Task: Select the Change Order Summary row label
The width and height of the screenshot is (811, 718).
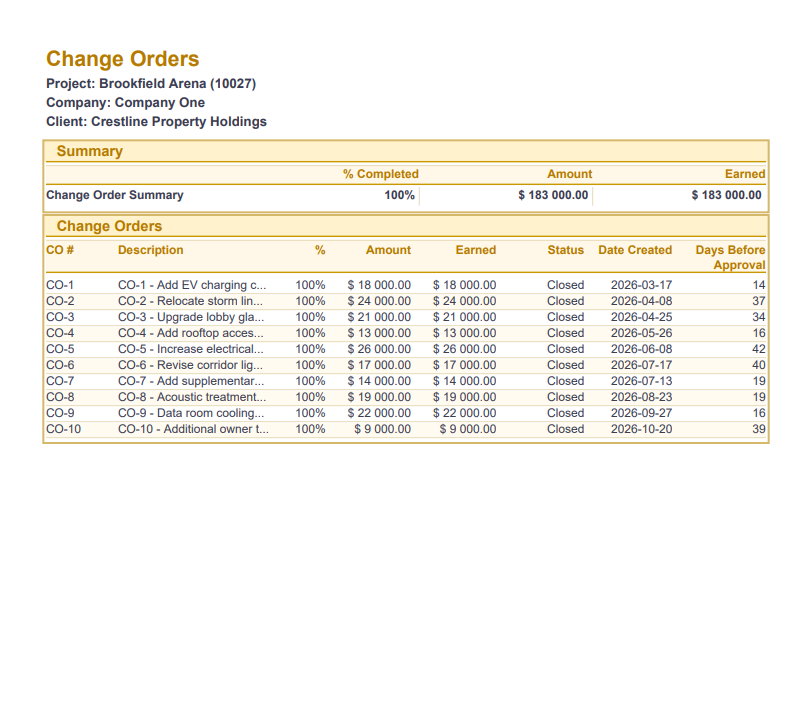Action: [x=115, y=196]
